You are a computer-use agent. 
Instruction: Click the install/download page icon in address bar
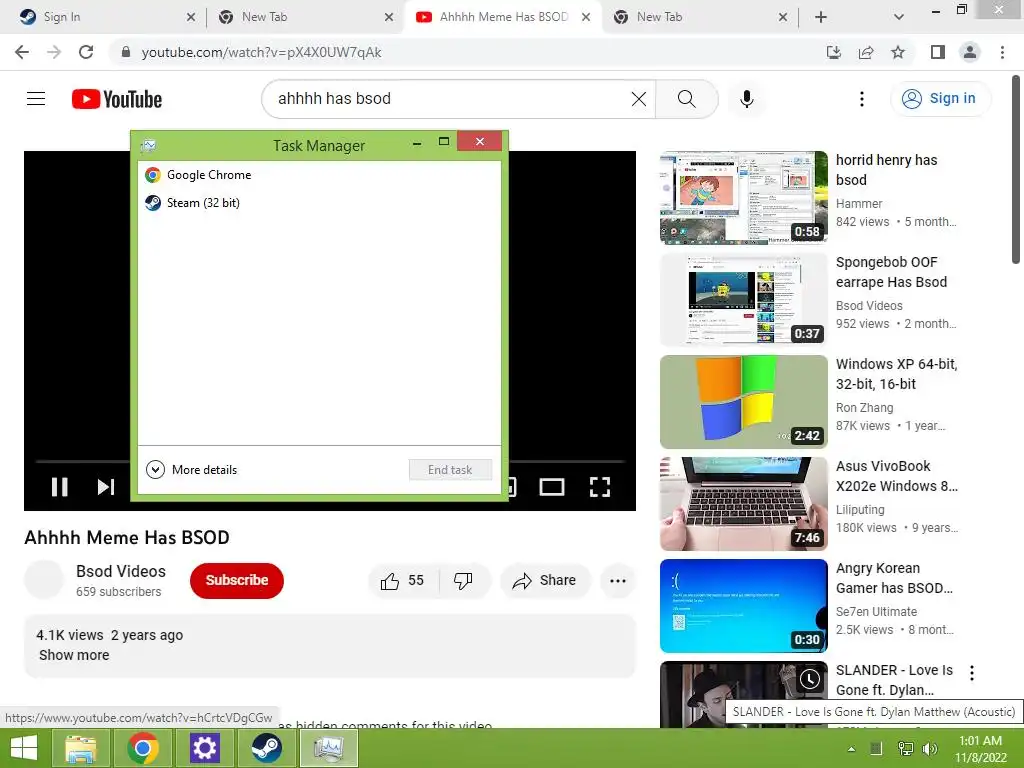click(x=833, y=52)
